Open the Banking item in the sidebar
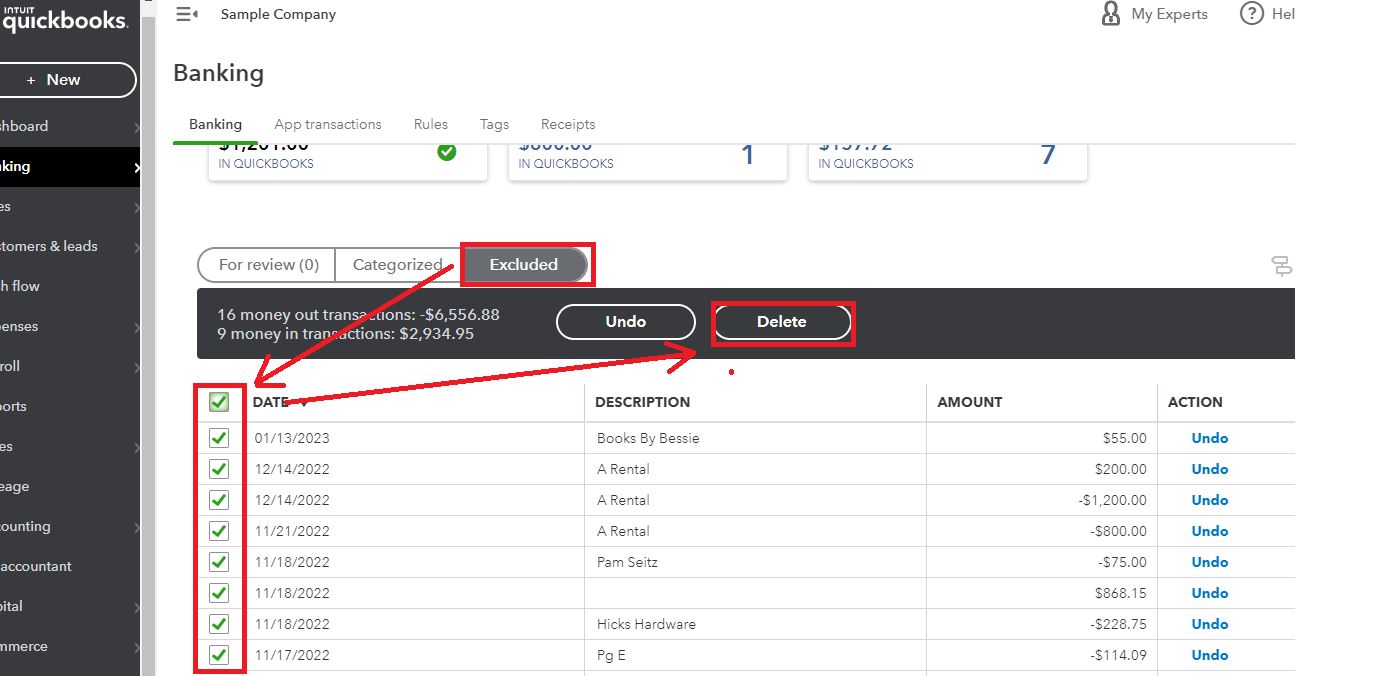Image resolution: width=1384 pixels, height=676 pixels. [70, 167]
